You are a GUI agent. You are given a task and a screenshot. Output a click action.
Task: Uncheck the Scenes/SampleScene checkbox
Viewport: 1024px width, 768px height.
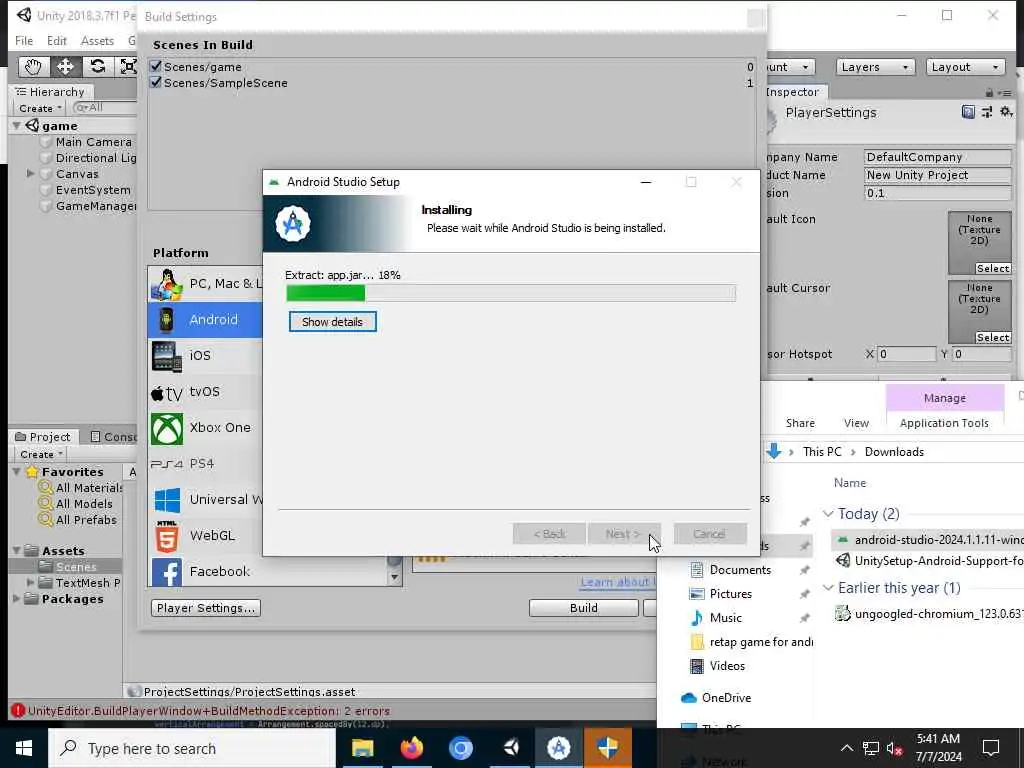[x=155, y=82]
